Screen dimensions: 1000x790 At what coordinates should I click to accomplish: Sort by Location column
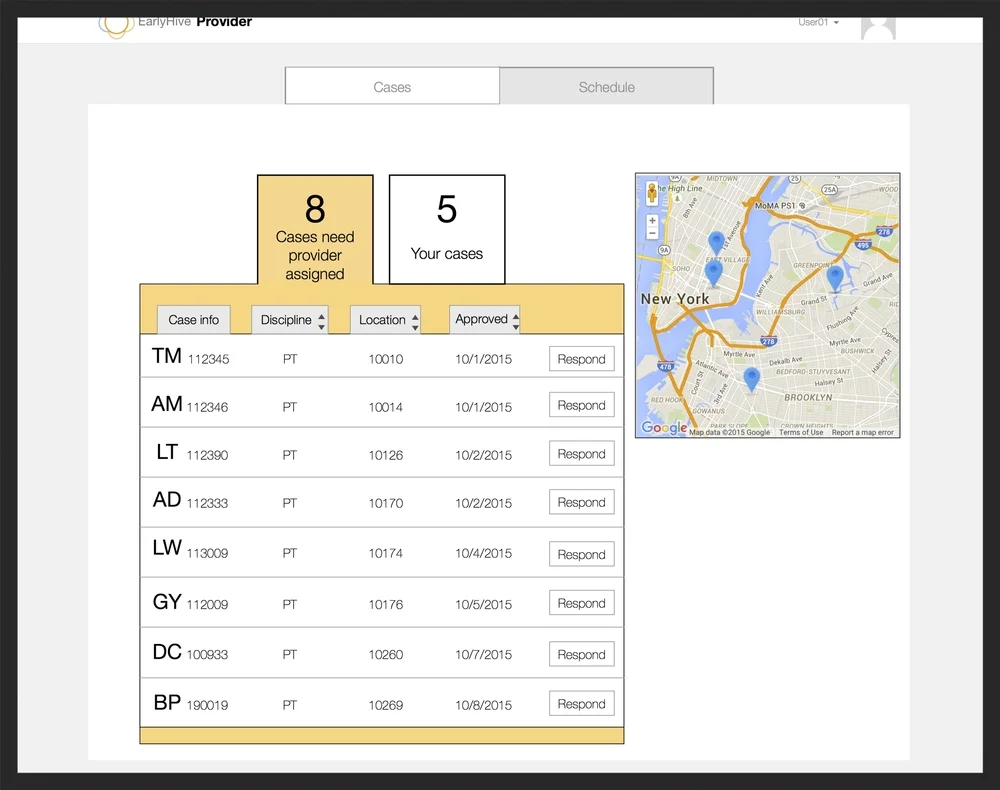pos(385,319)
